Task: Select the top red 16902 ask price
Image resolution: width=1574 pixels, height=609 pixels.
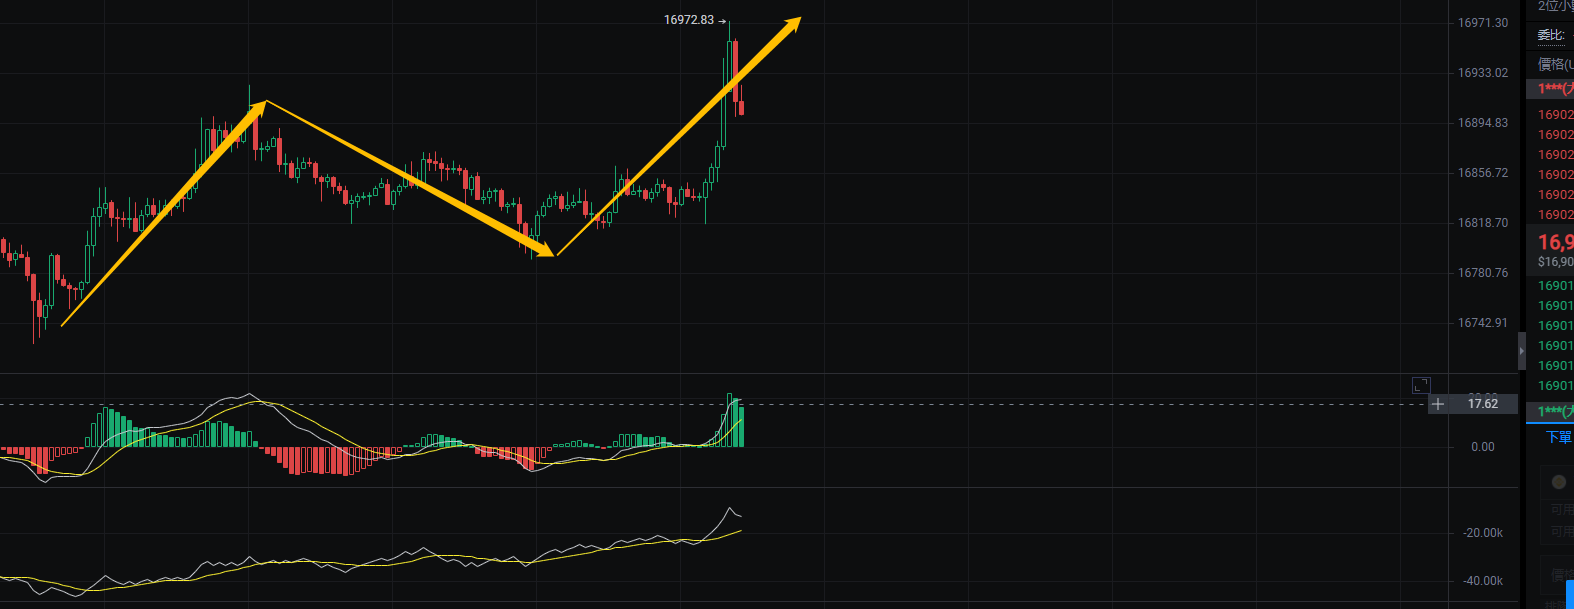Action: coord(1555,115)
